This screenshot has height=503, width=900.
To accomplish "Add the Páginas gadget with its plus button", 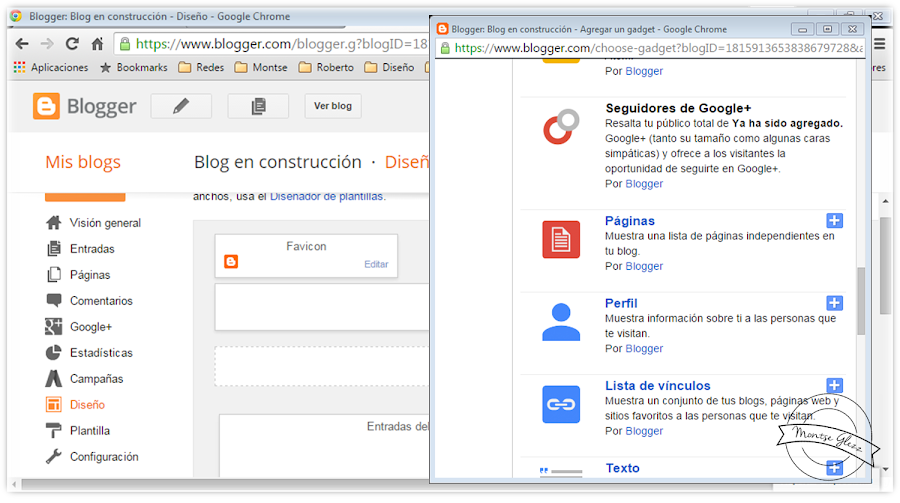I will (835, 220).
